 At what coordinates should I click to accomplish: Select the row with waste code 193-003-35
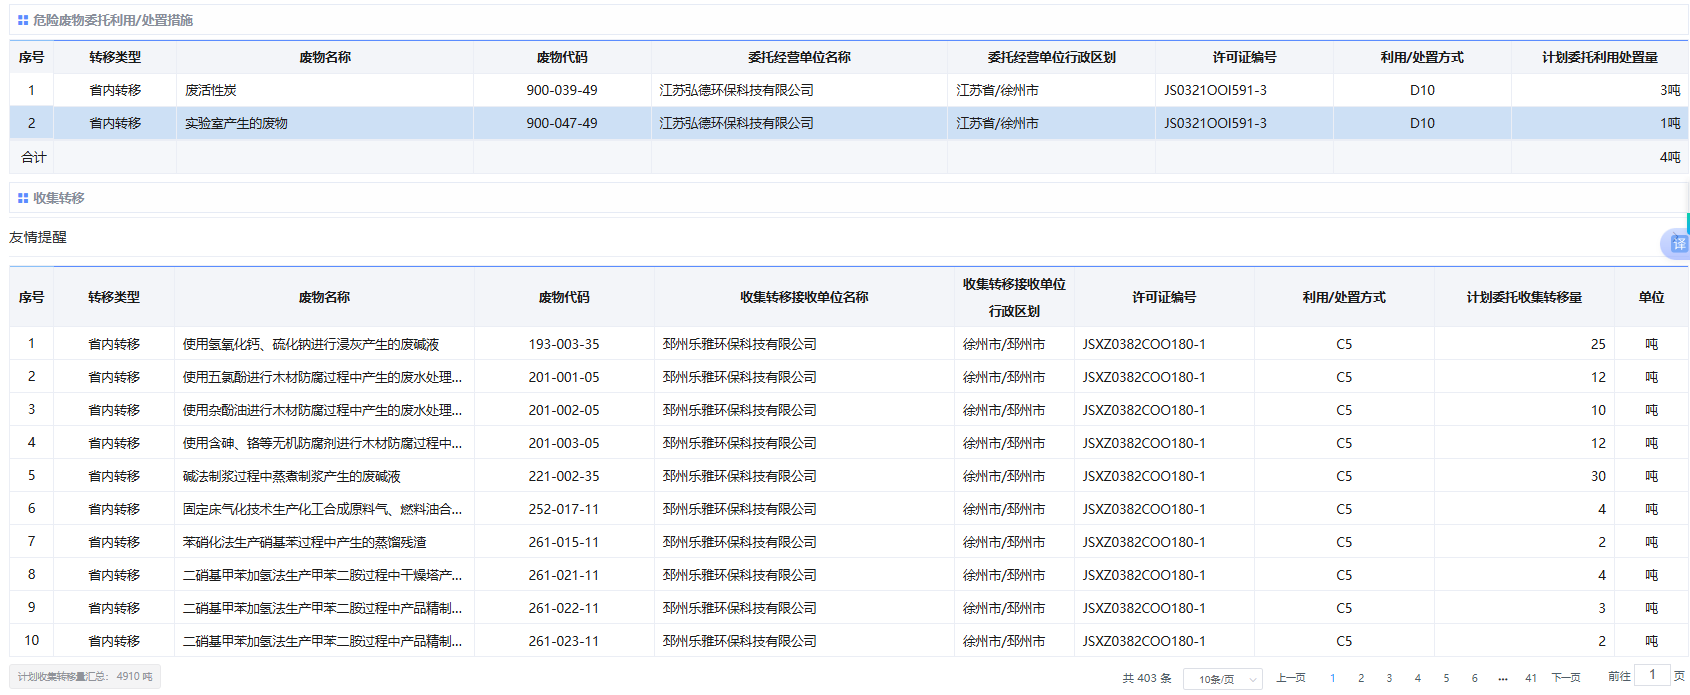(563, 344)
